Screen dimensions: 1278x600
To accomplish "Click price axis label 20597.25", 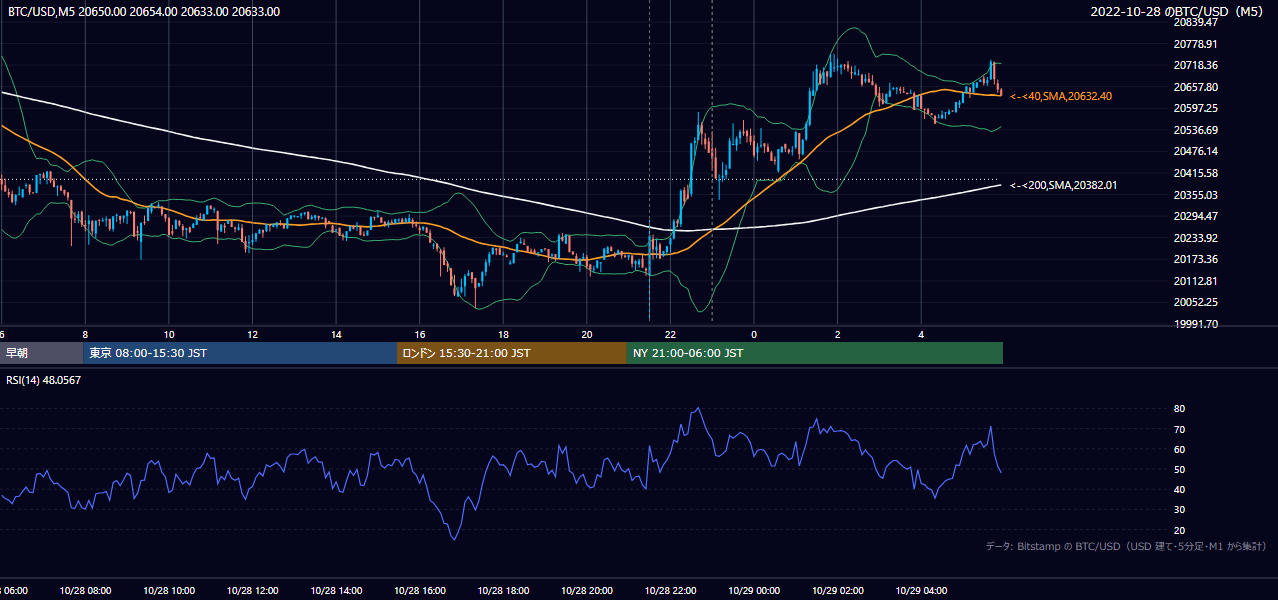I will tap(1195, 108).
